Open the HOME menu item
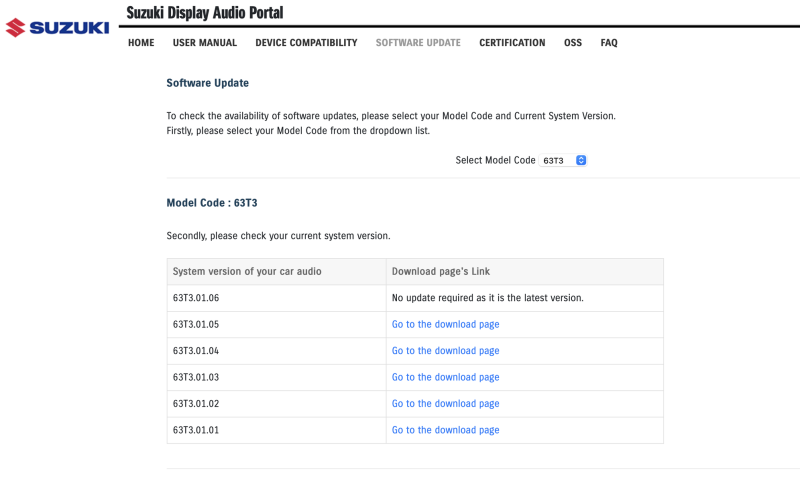 point(141,43)
